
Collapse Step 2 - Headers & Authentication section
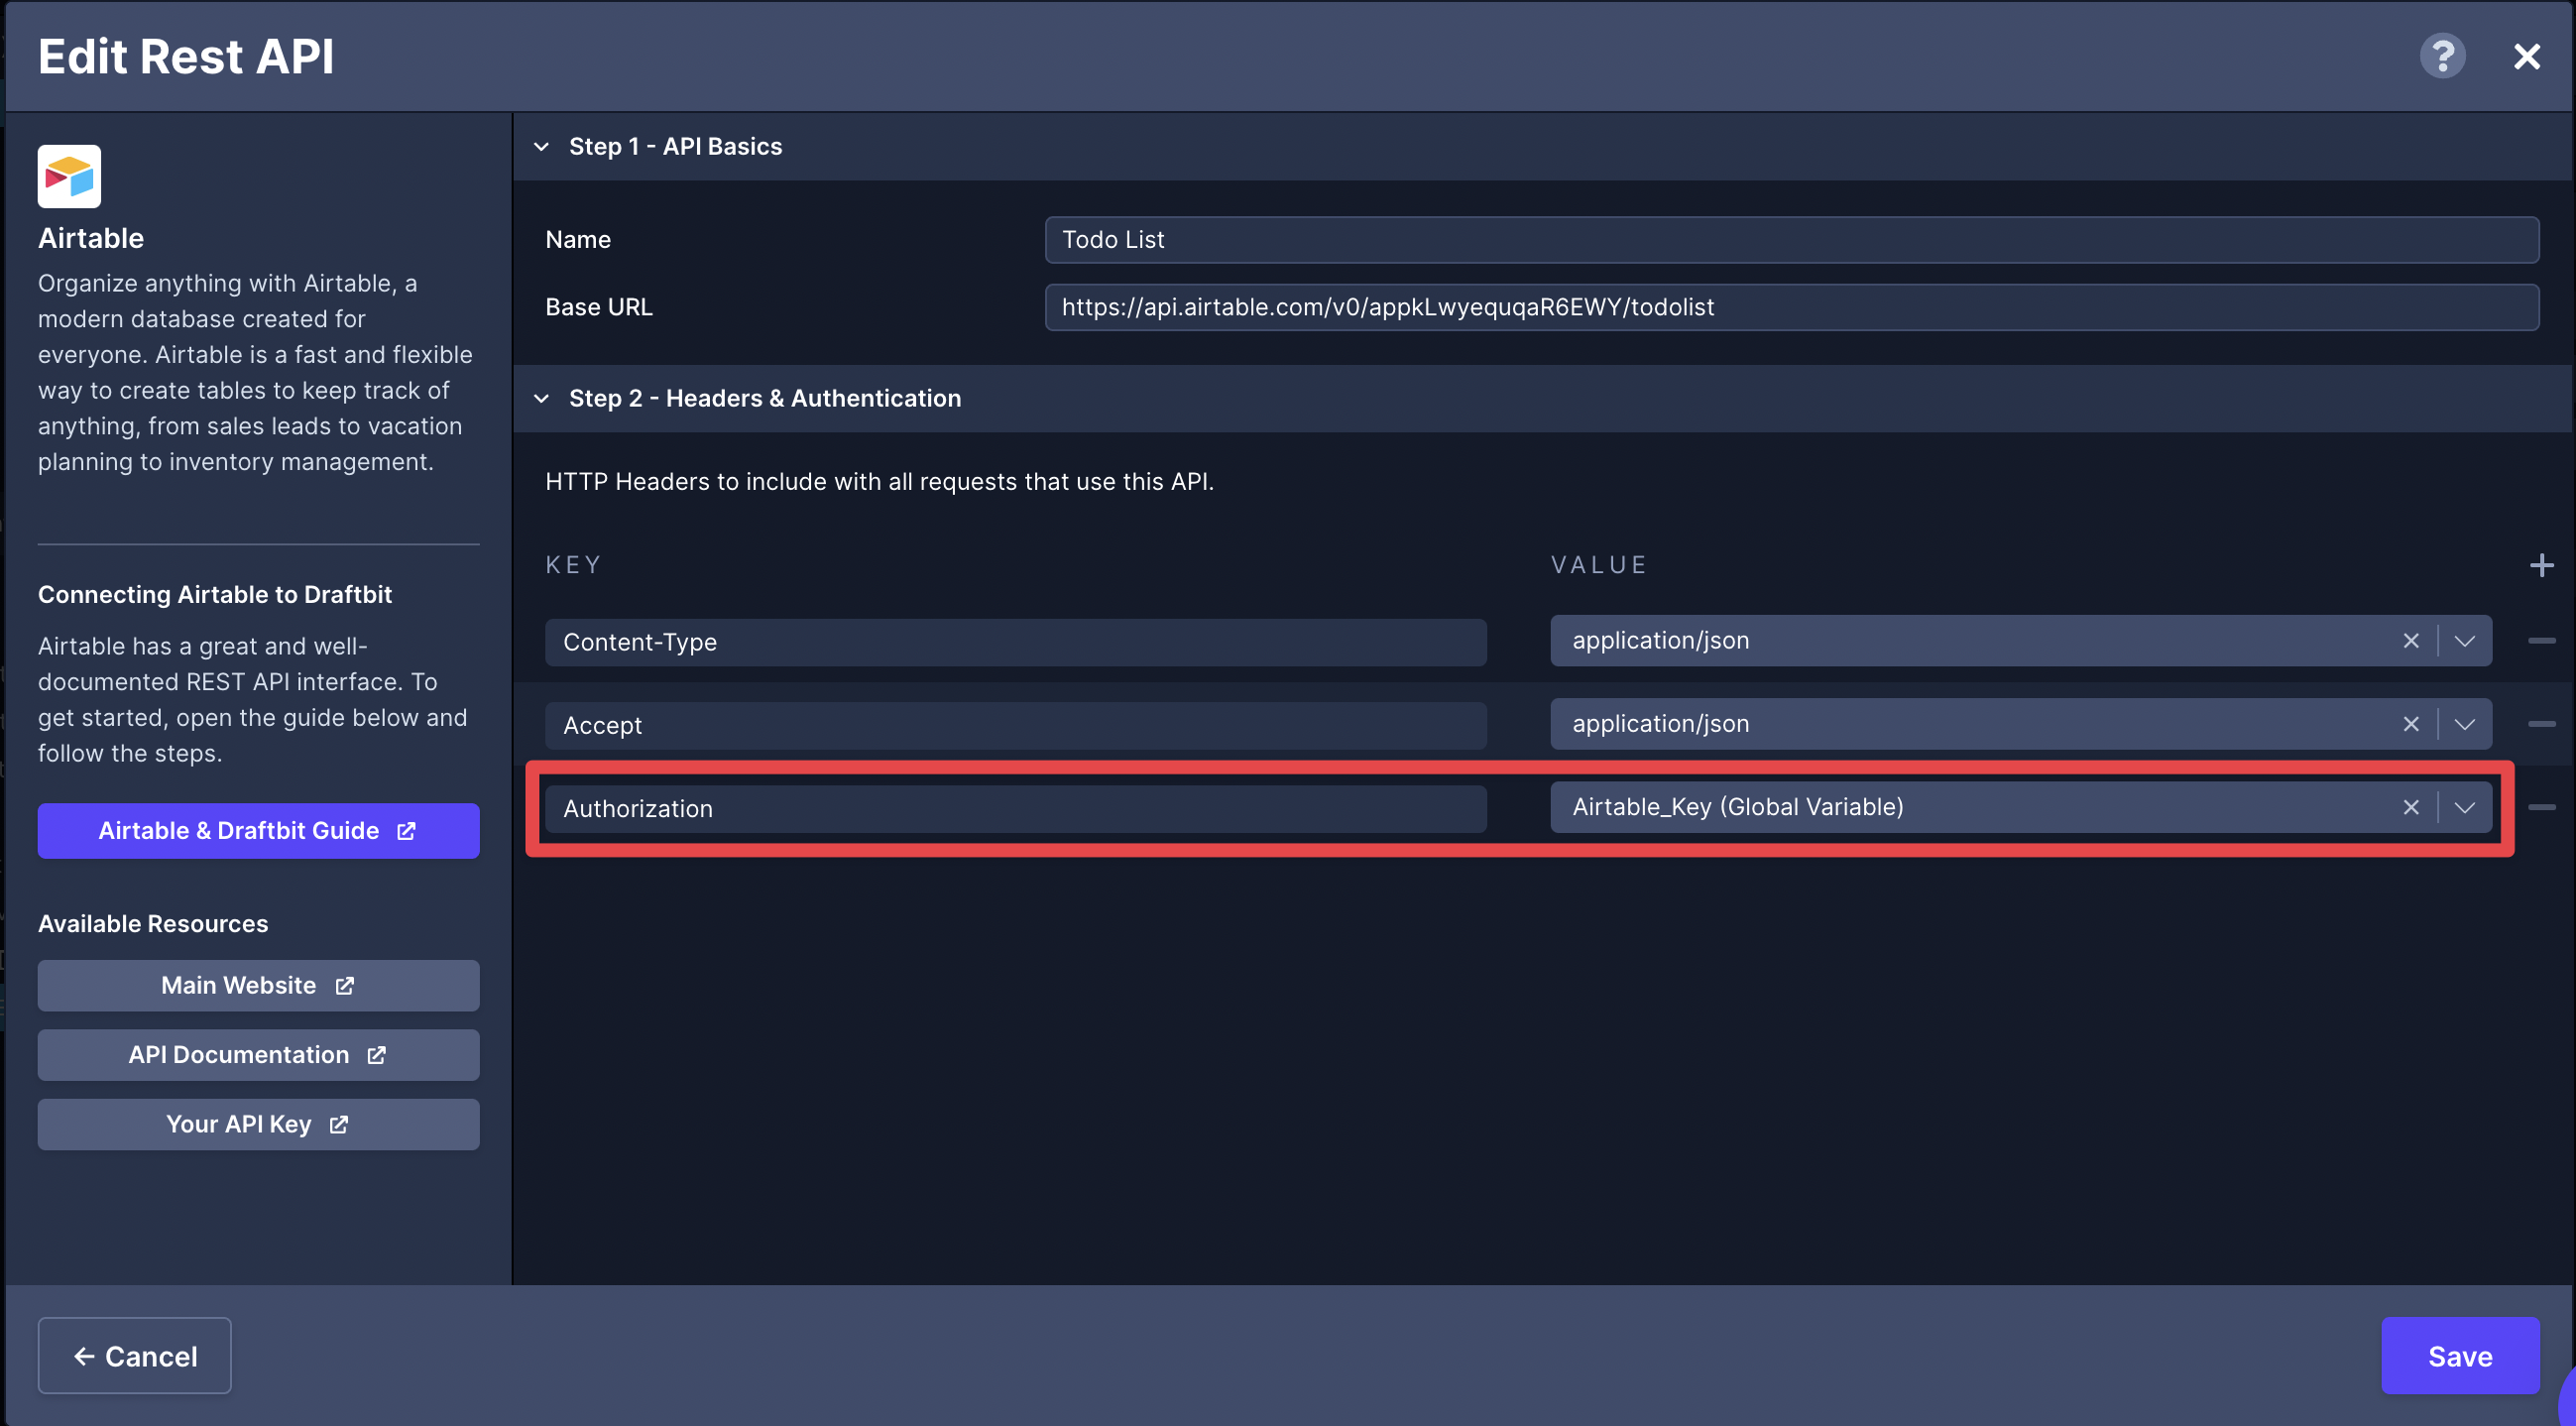point(542,399)
